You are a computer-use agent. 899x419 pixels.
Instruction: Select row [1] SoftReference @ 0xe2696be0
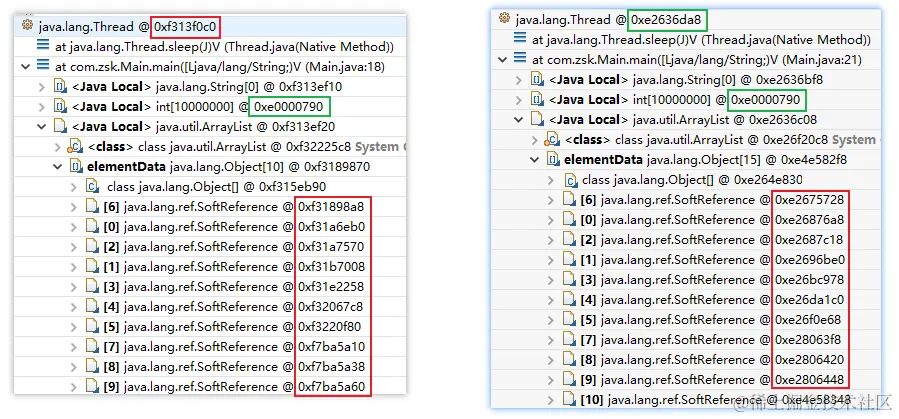point(687,260)
